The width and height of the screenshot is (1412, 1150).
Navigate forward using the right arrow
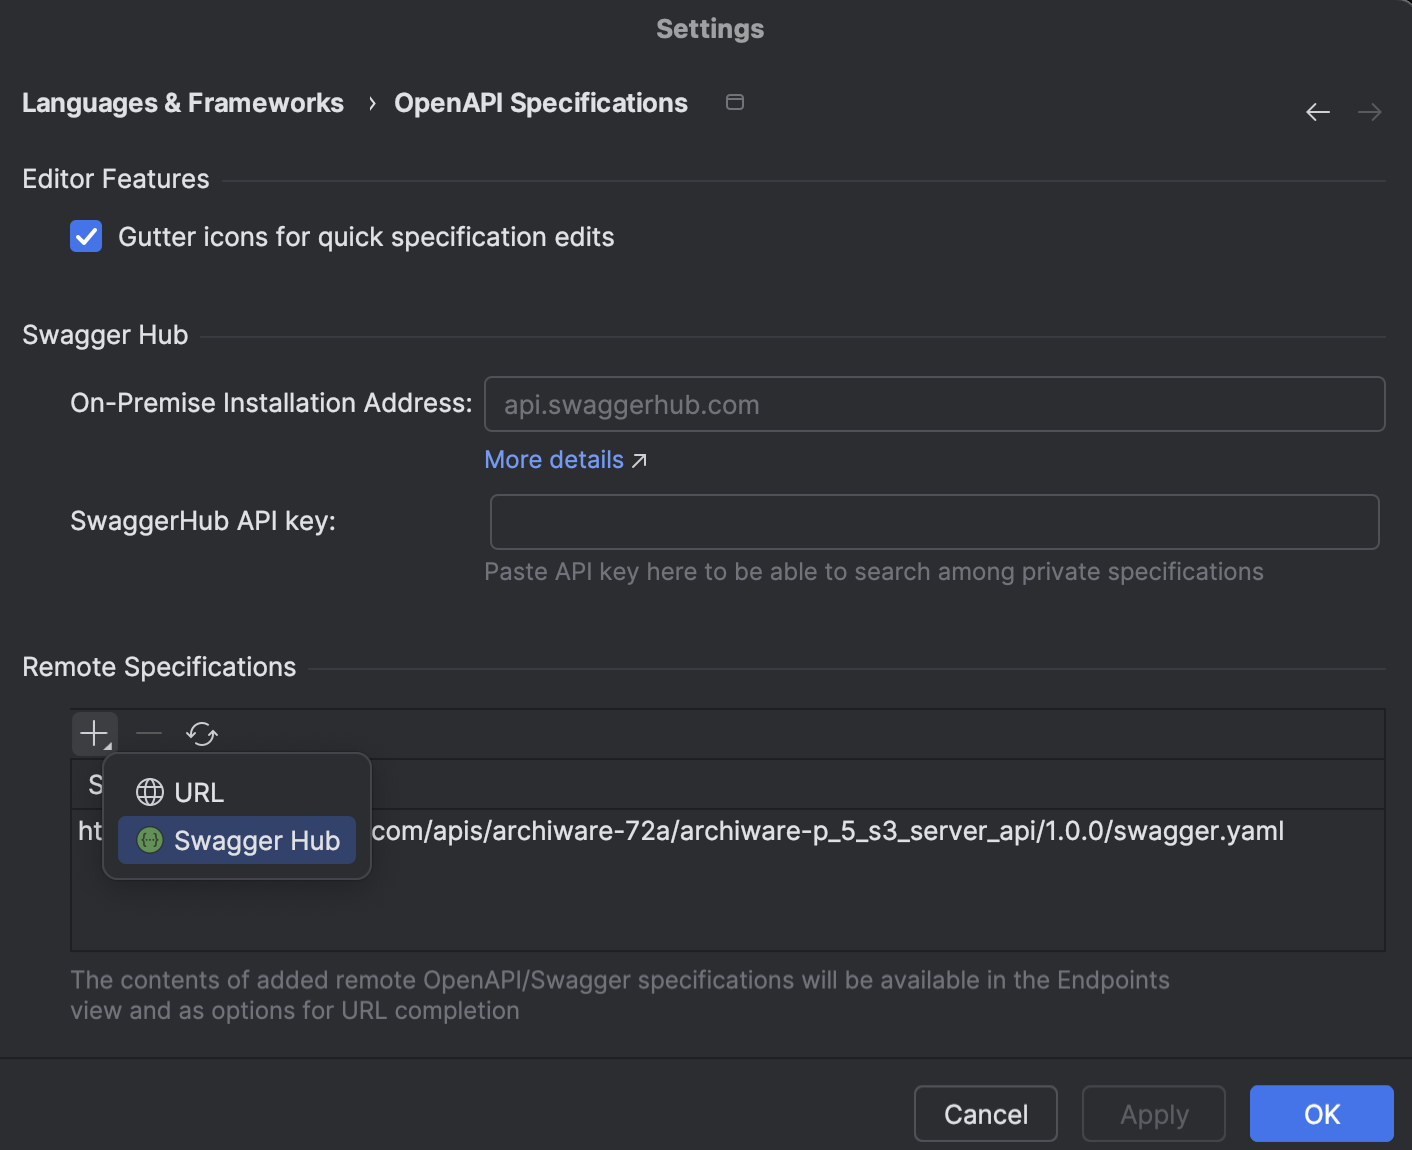pos(1369,112)
